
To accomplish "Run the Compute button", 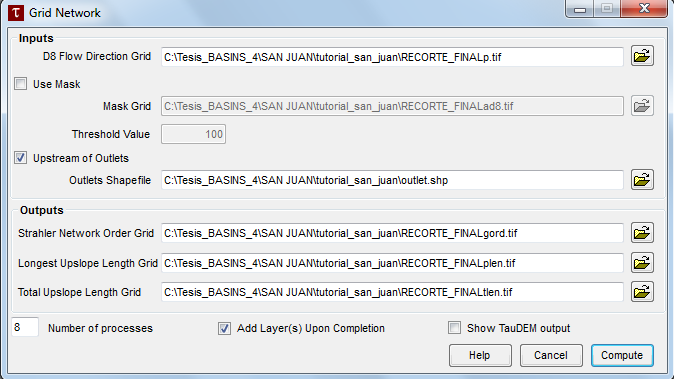I will tap(622, 355).
